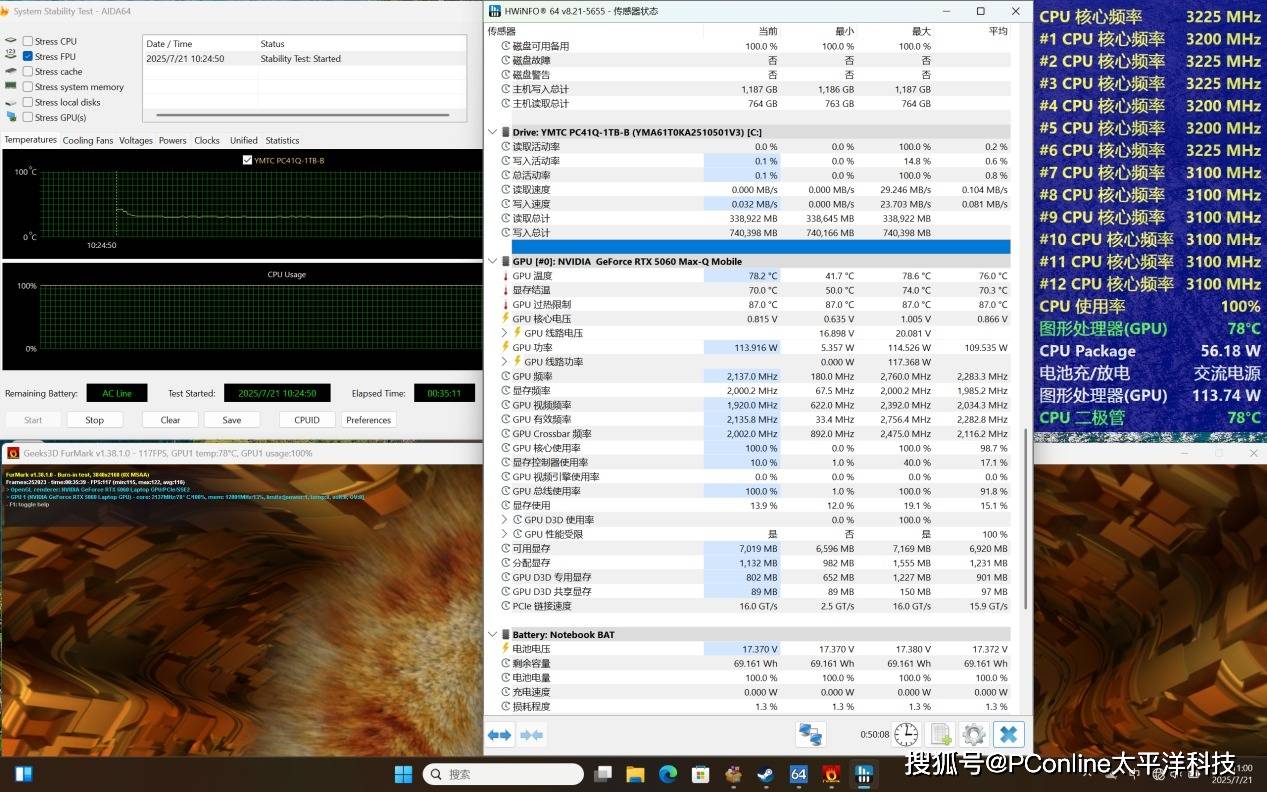This screenshot has height=792, width=1267.
Task: Enable the Stress GPU(s) checkbox
Action: point(28,118)
